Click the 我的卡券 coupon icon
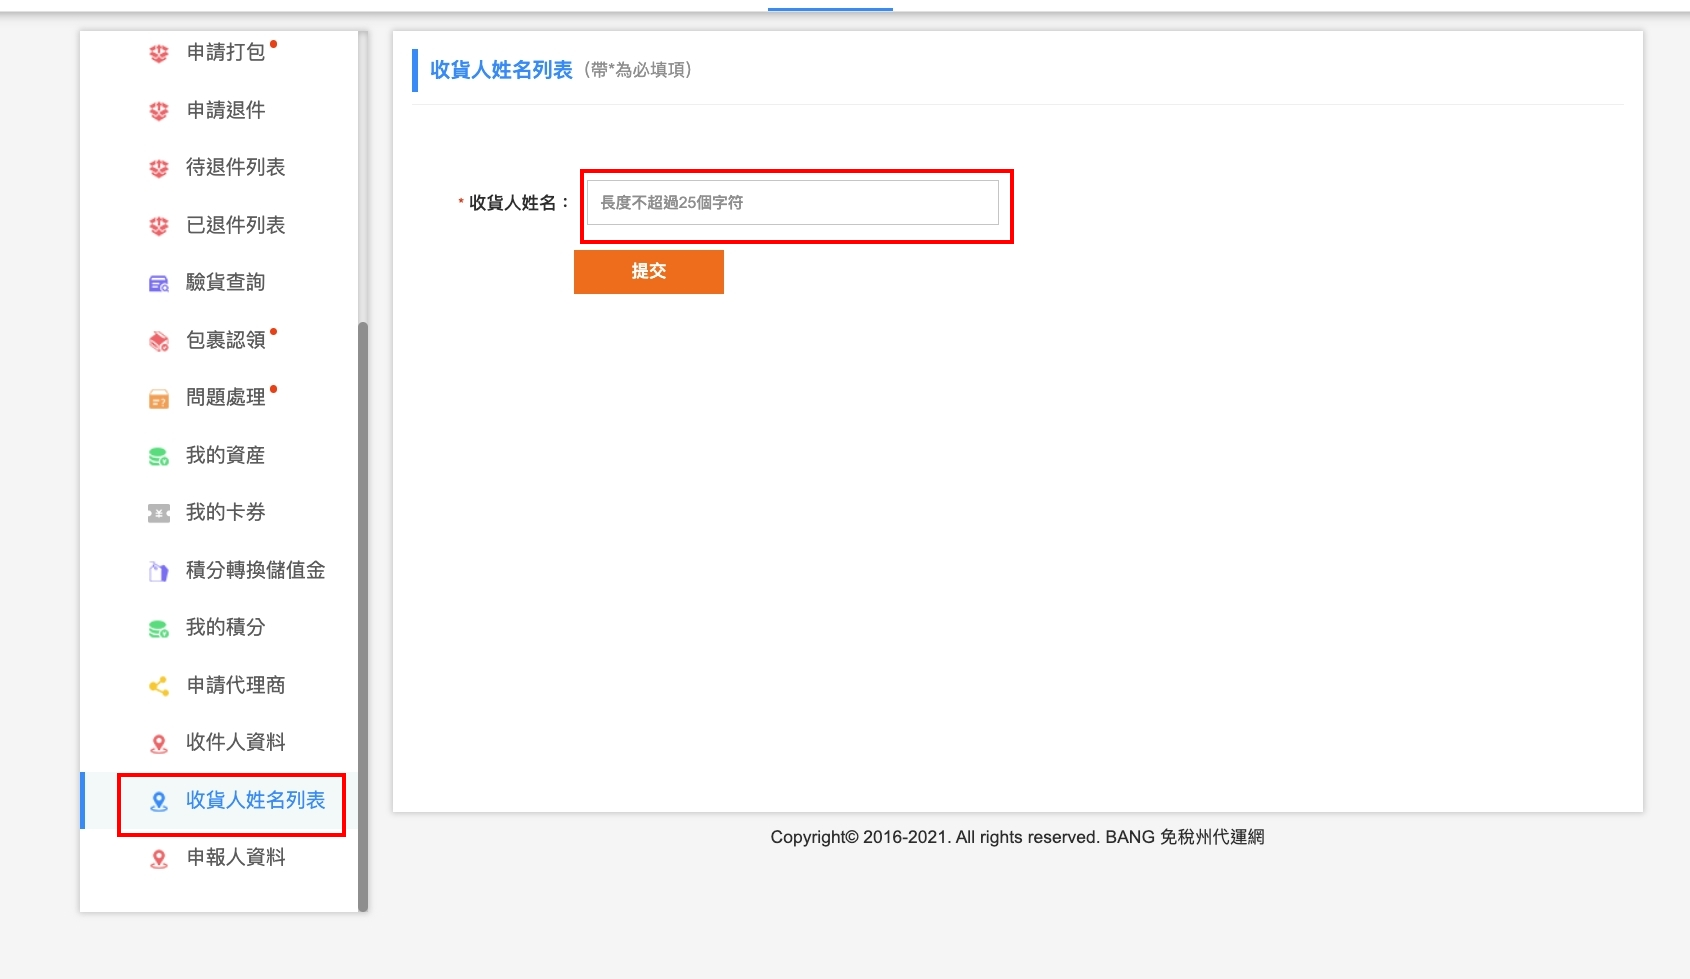 (159, 514)
